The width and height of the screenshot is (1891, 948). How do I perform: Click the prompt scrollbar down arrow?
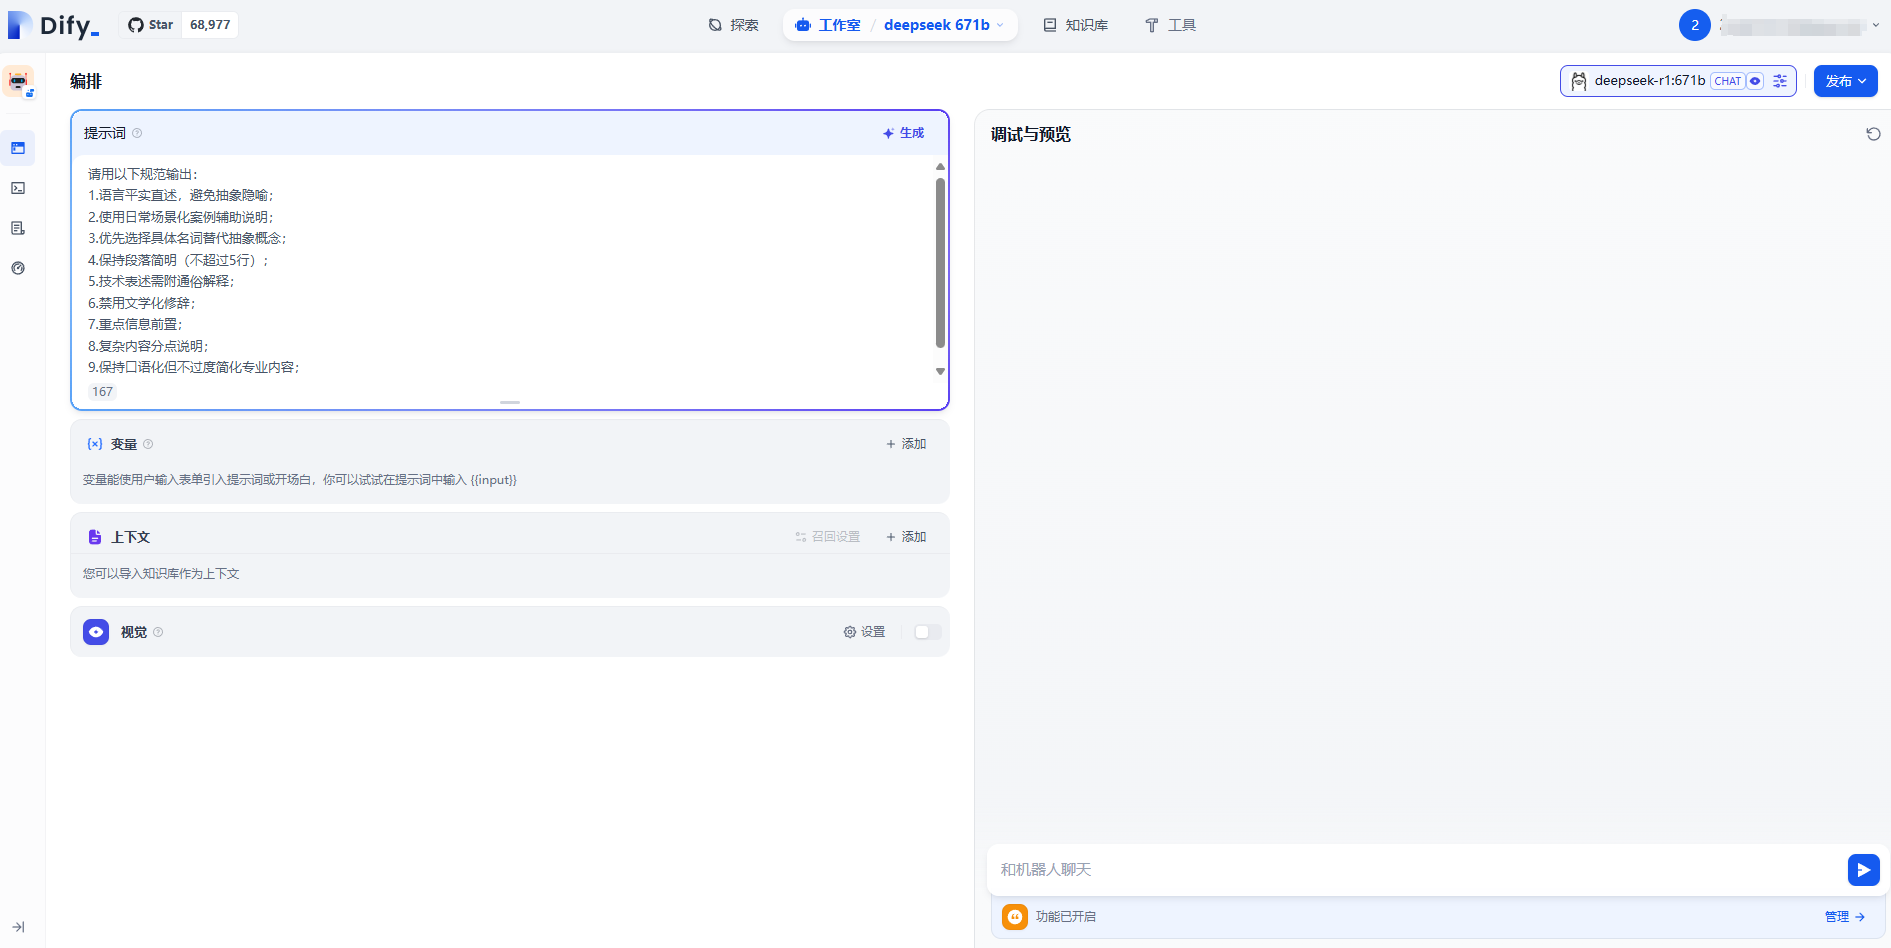tap(940, 371)
